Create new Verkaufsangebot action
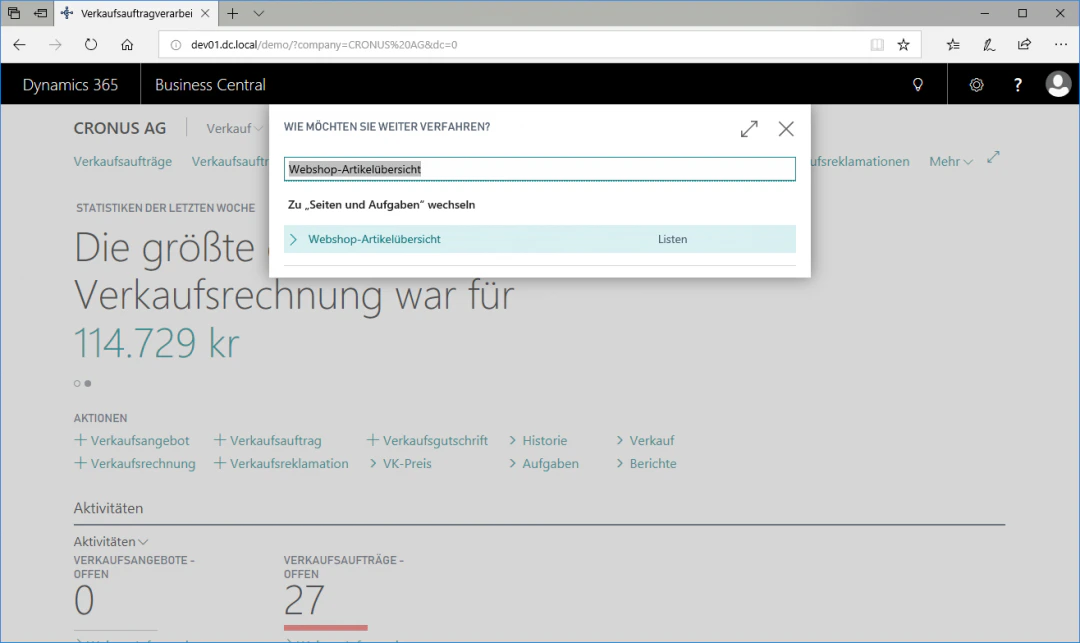This screenshot has height=643, width=1080. [132, 441]
